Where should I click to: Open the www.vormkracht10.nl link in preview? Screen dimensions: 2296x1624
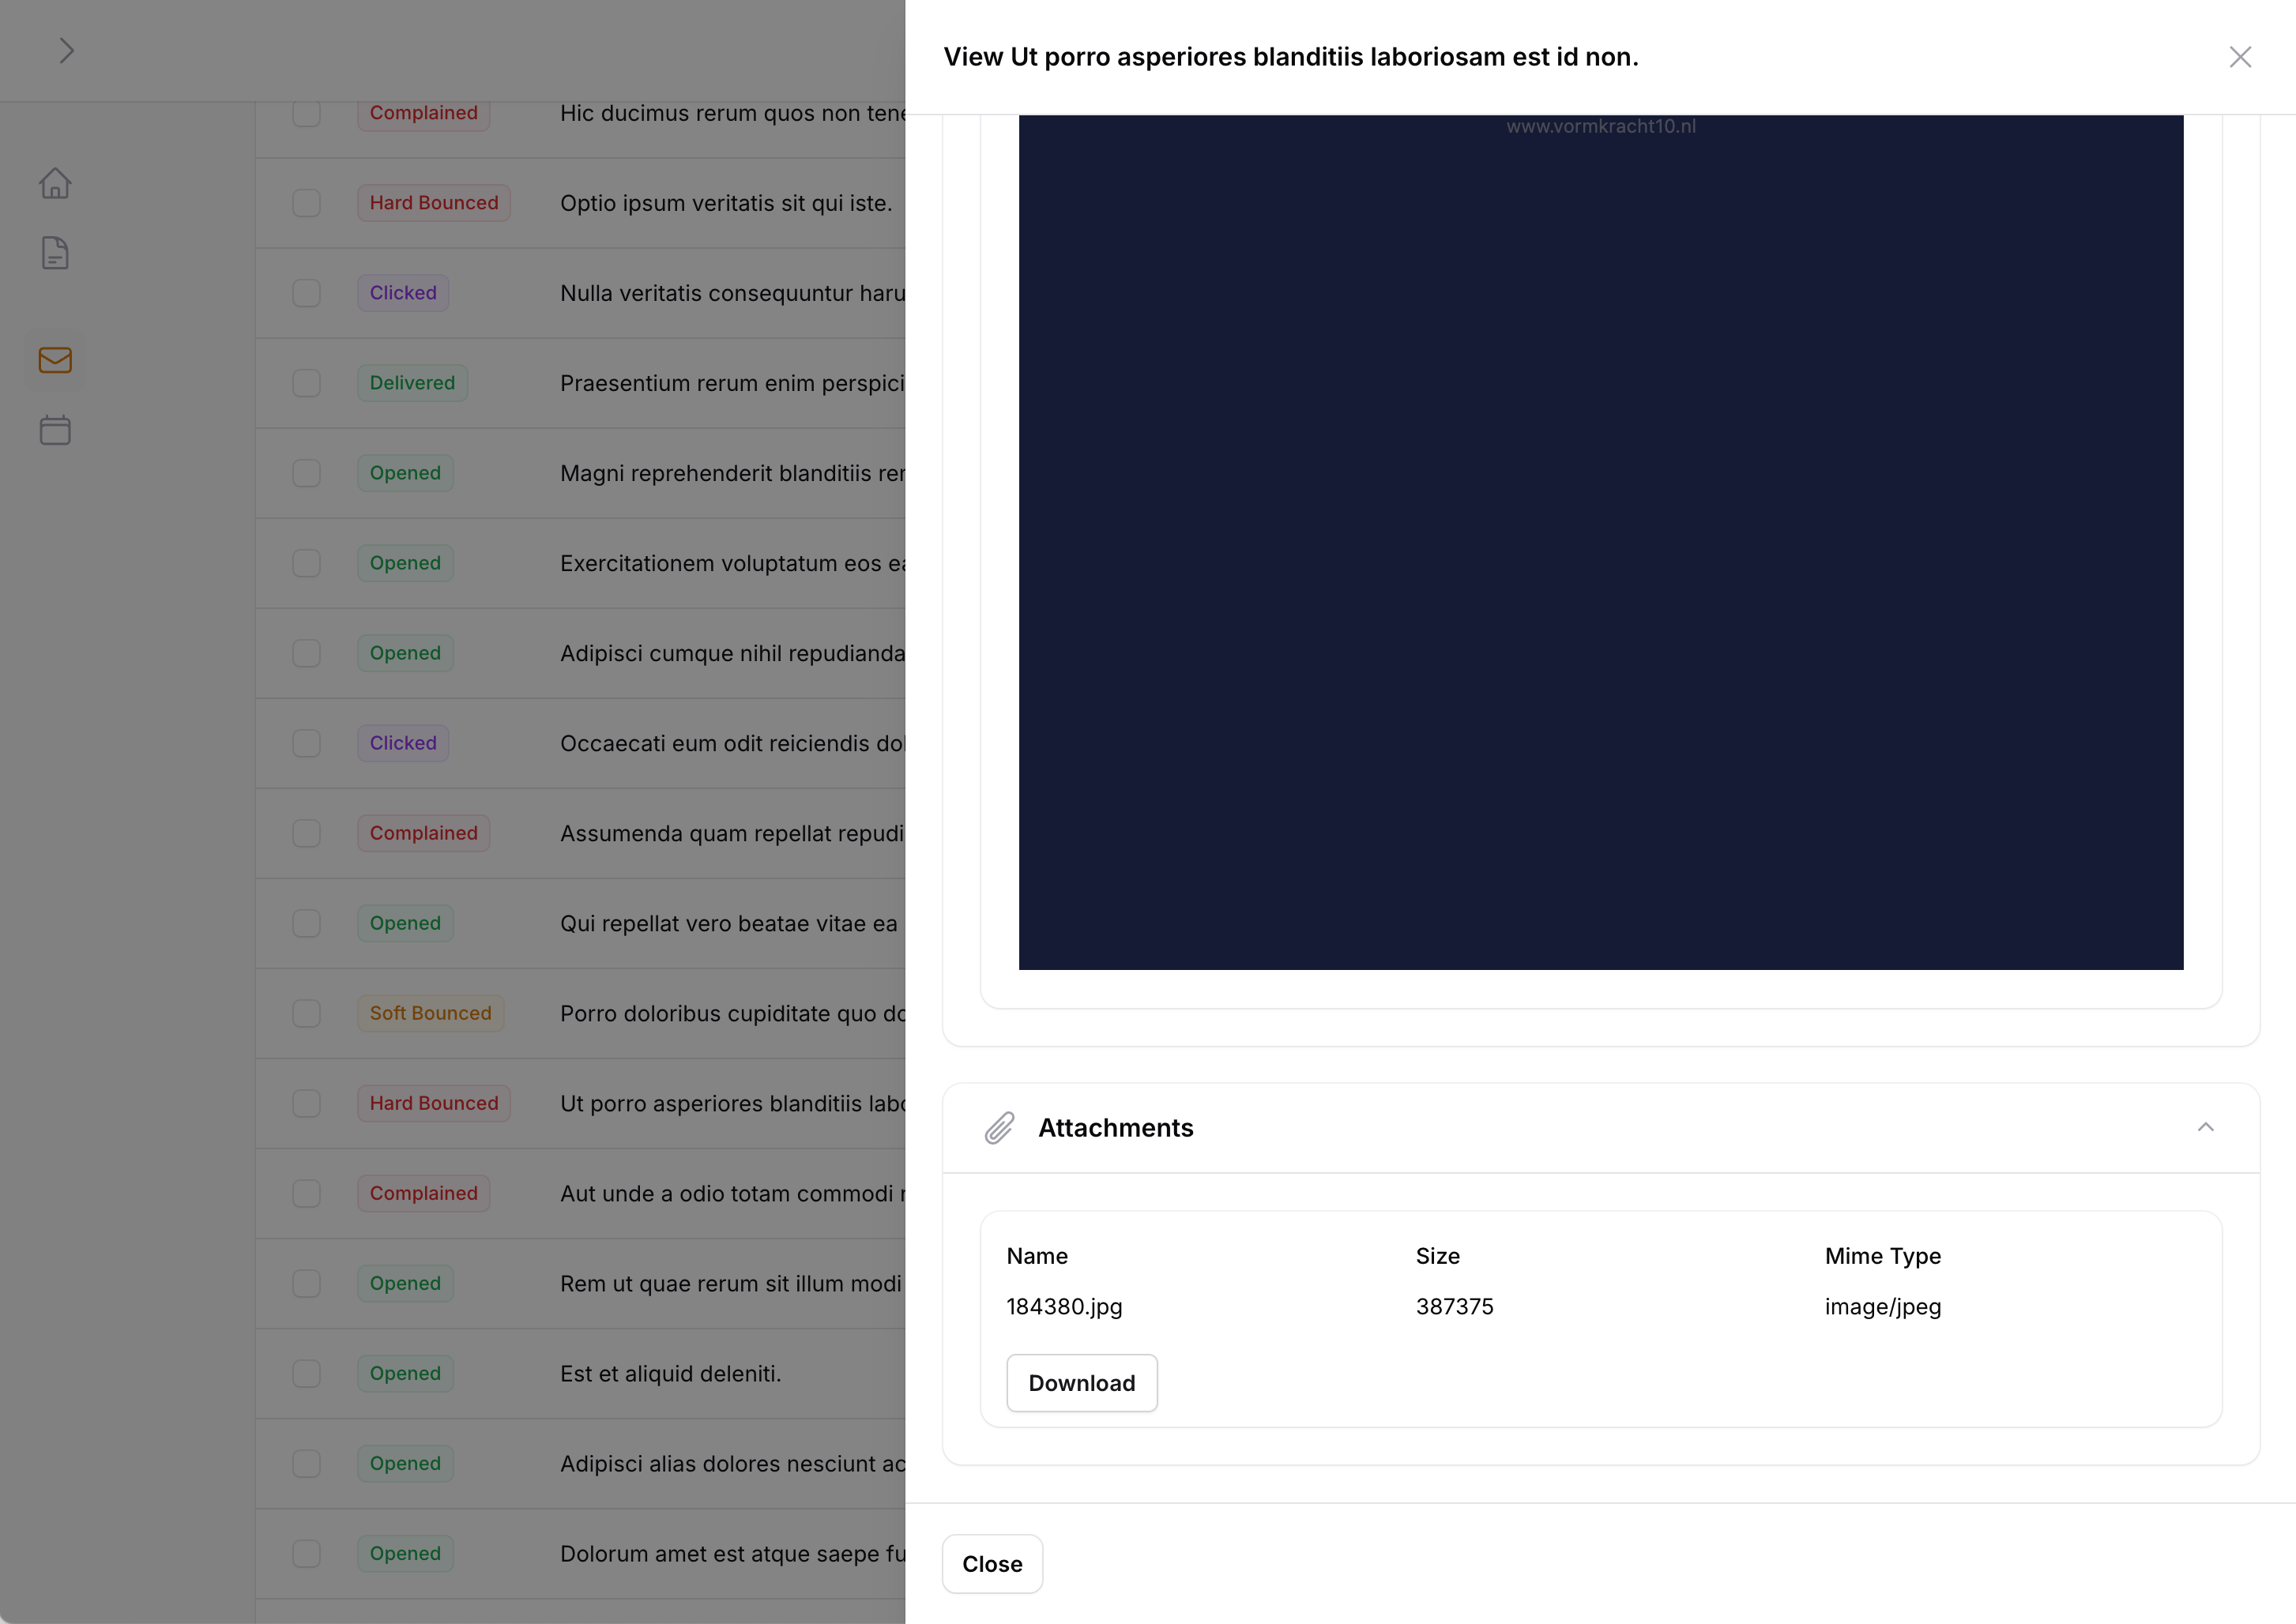[1600, 126]
